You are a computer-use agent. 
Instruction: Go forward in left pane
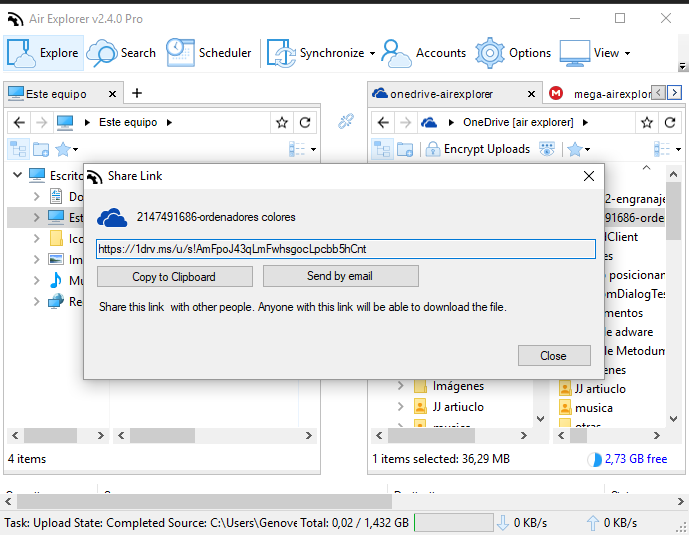click(41, 122)
